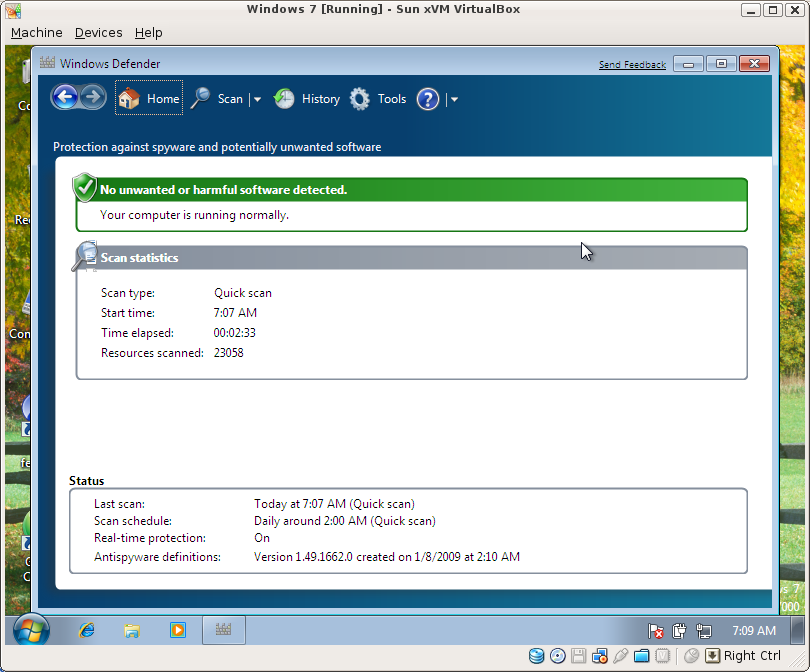Expand the Scan options dropdown arrow
This screenshot has height=672, width=810.
click(257, 99)
